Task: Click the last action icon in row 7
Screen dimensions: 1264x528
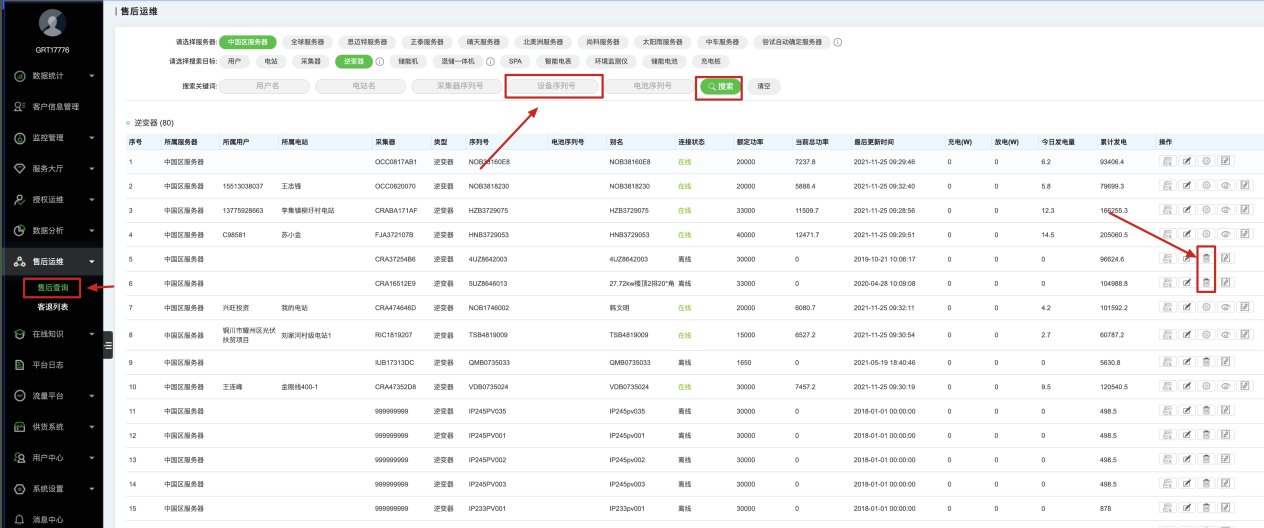Action: (x=1245, y=308)
